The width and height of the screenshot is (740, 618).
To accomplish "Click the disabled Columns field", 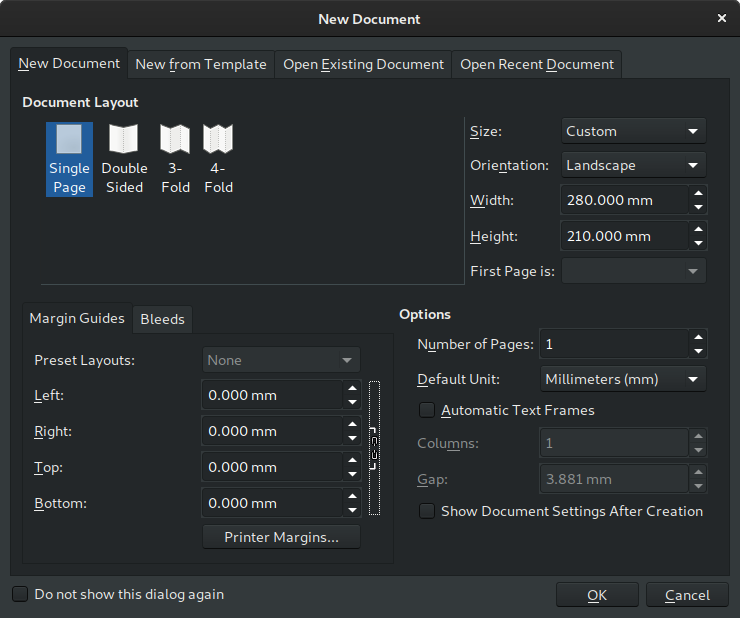I will click(614, 443).
